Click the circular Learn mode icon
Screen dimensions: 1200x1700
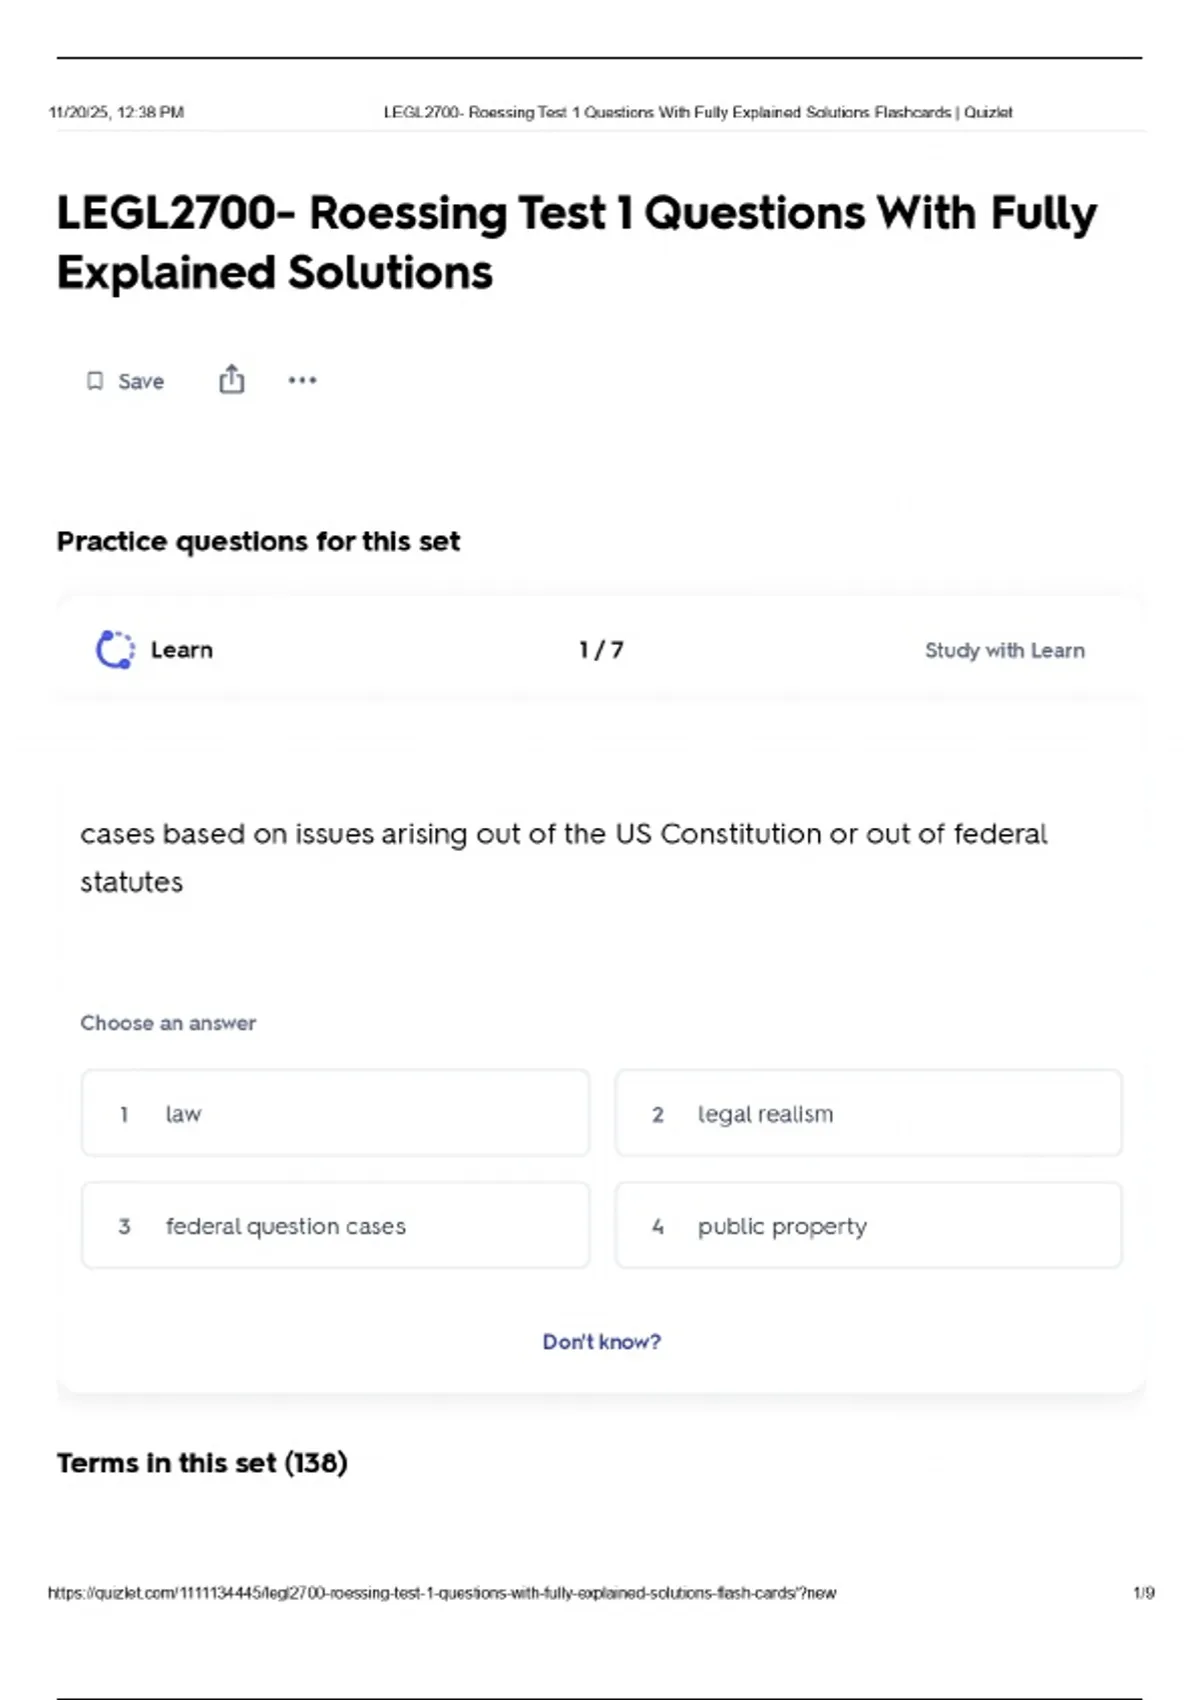(x=115, y=650)
